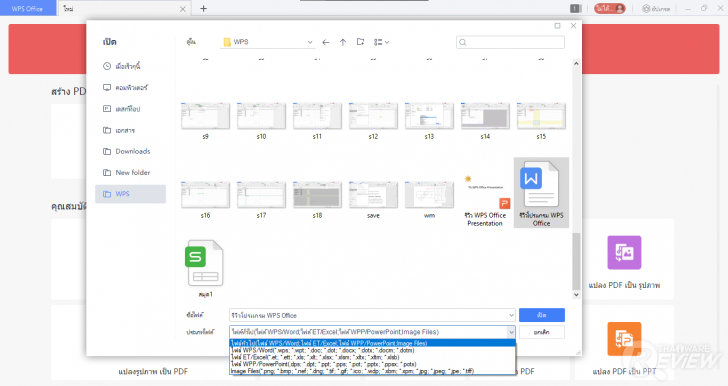
Task: Click the file list scrollbar thumb
Action: 576,261
